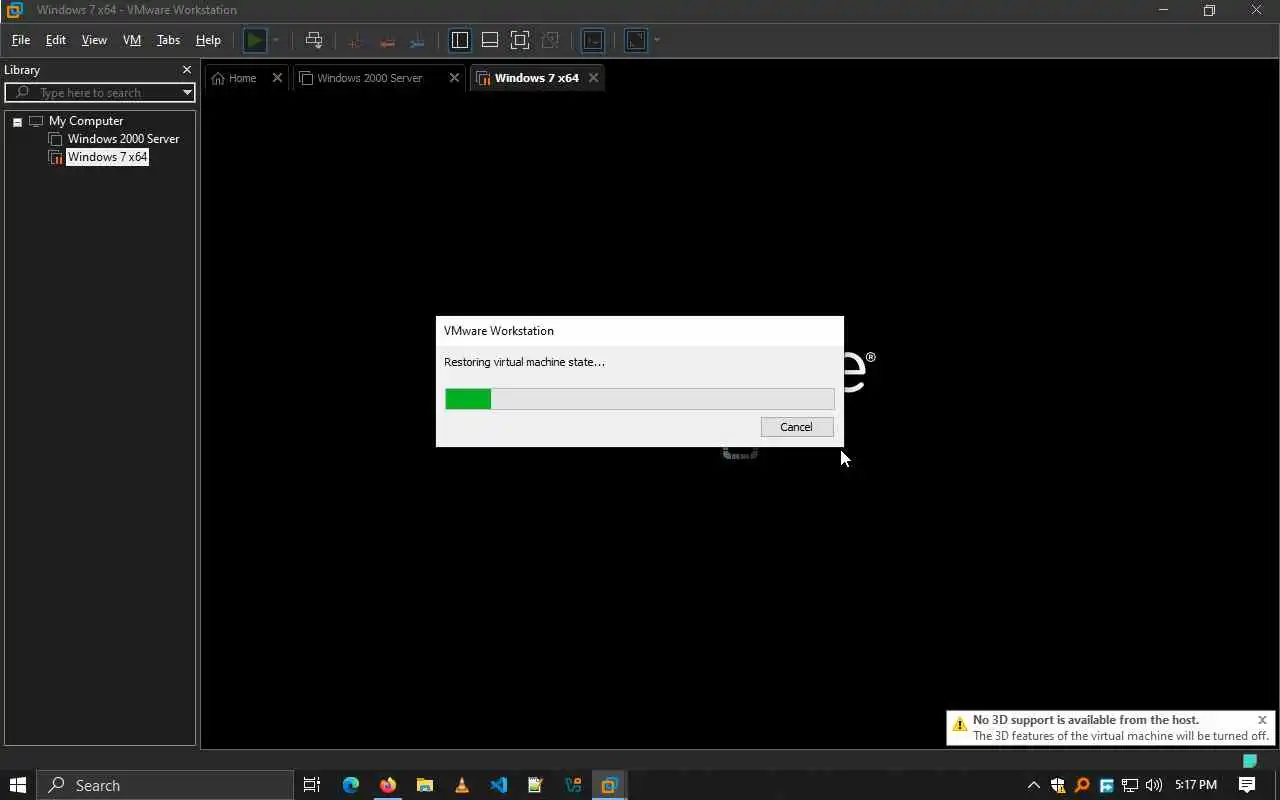Open Firefox from the taskbar
The image size is (1280, 800).
pos(387,785)
